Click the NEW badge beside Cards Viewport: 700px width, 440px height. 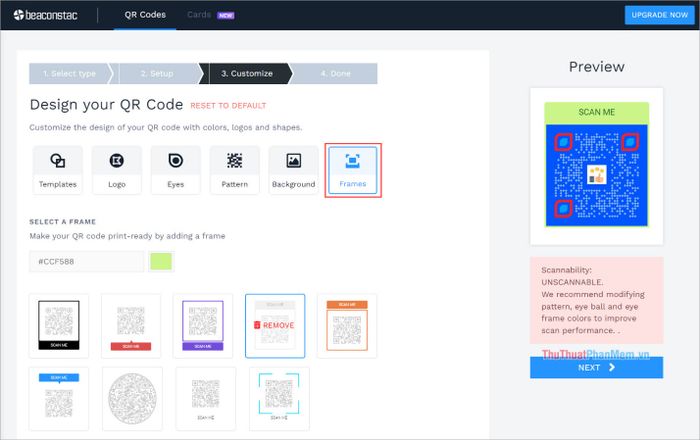[x=225, y=15]
